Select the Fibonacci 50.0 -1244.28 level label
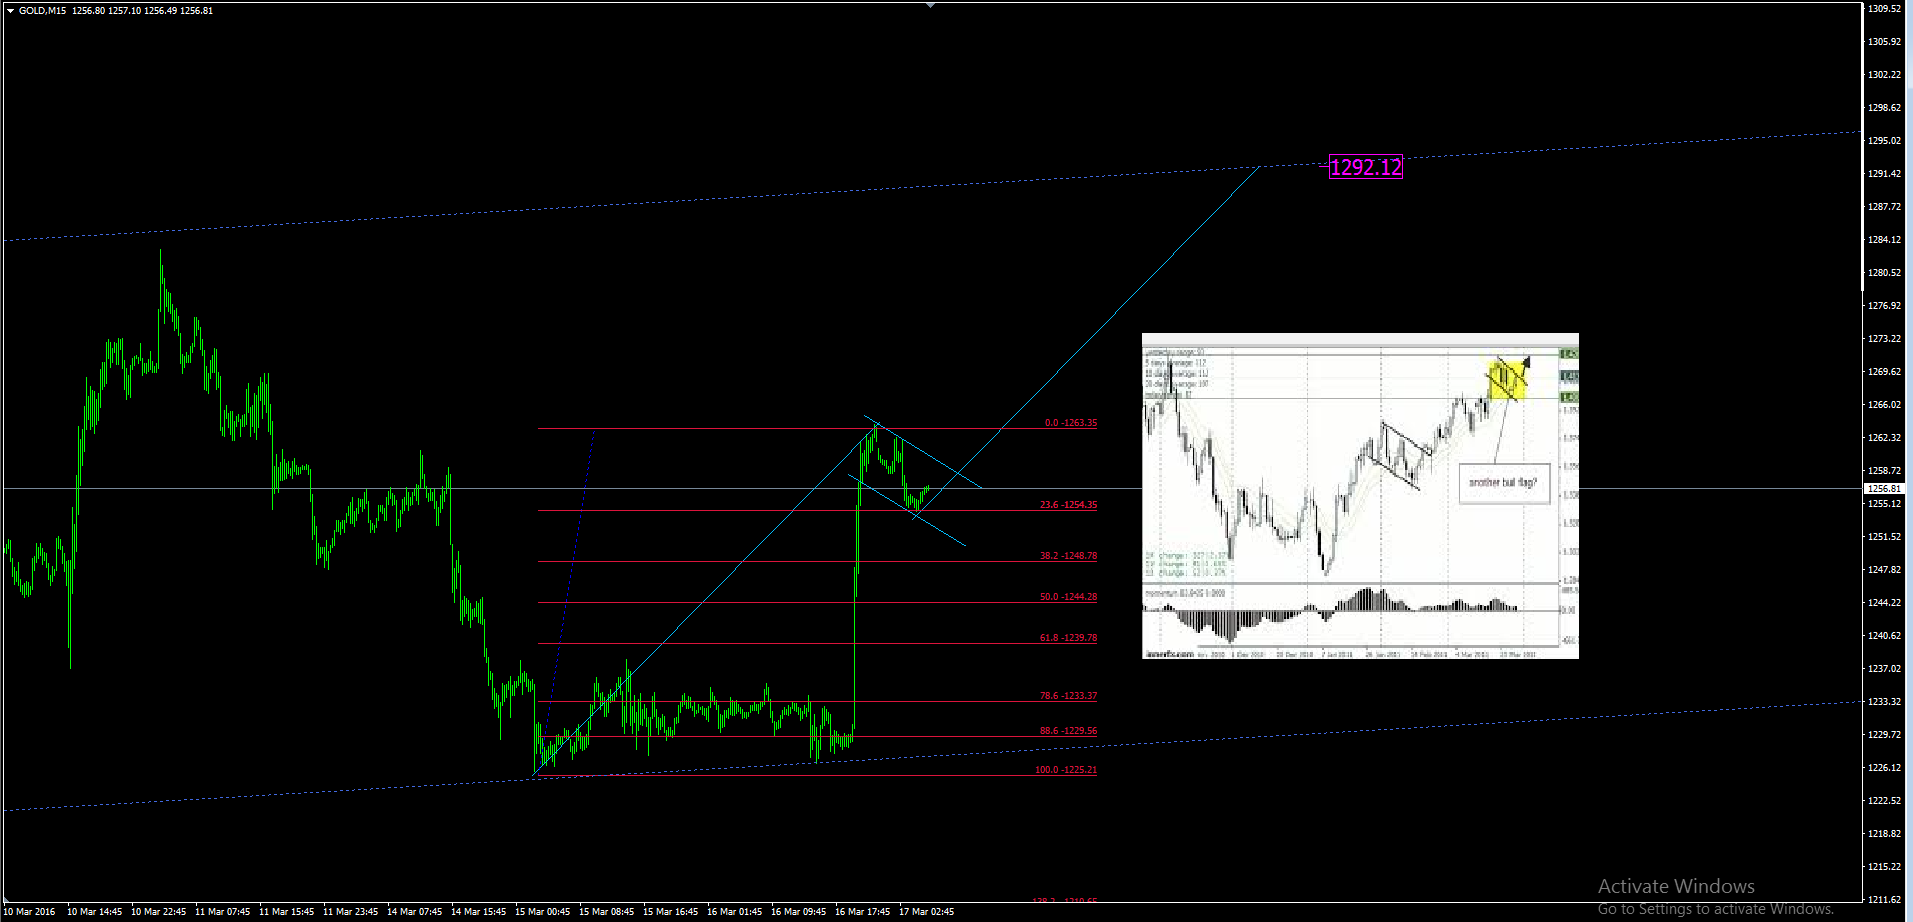 (x=1068, y=597)
